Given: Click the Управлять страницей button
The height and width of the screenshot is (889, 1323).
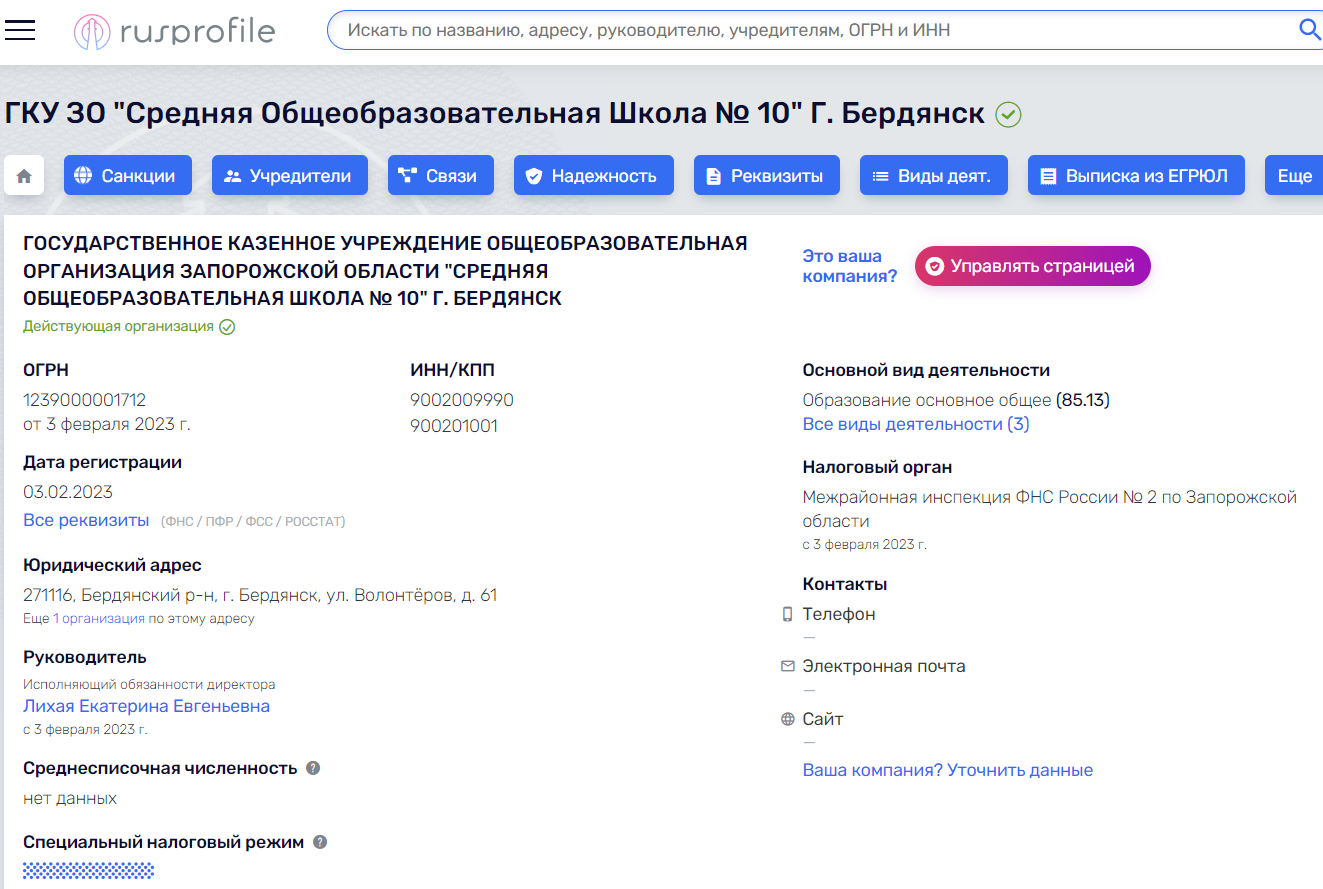Looking at the screenshot, I should (x=1032, y=266).
